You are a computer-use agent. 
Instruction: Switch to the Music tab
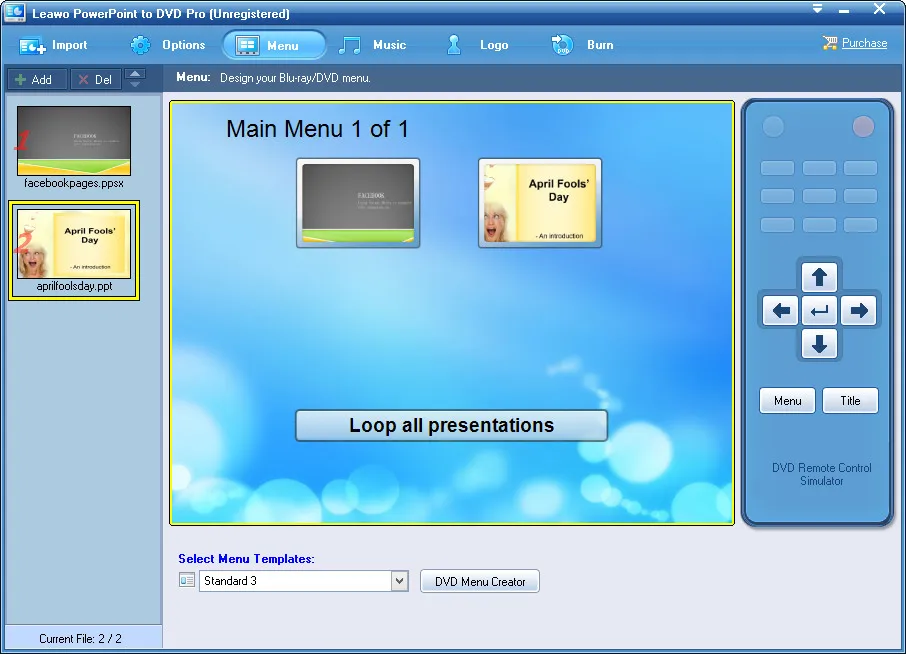click(373, 45)
